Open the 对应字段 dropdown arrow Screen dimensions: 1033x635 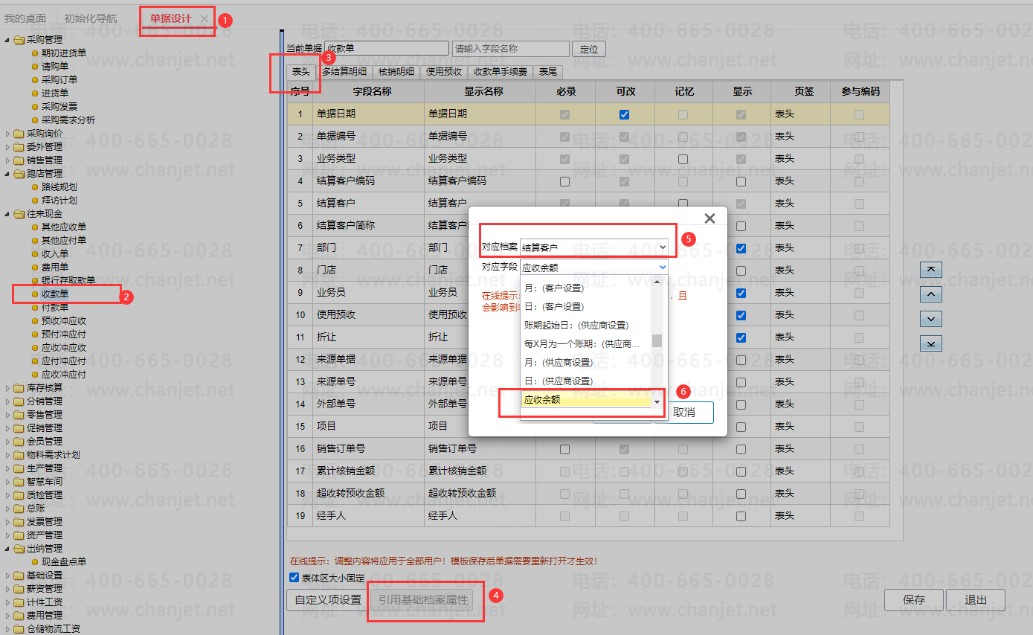pyautogui.click(x=663, y=267)
